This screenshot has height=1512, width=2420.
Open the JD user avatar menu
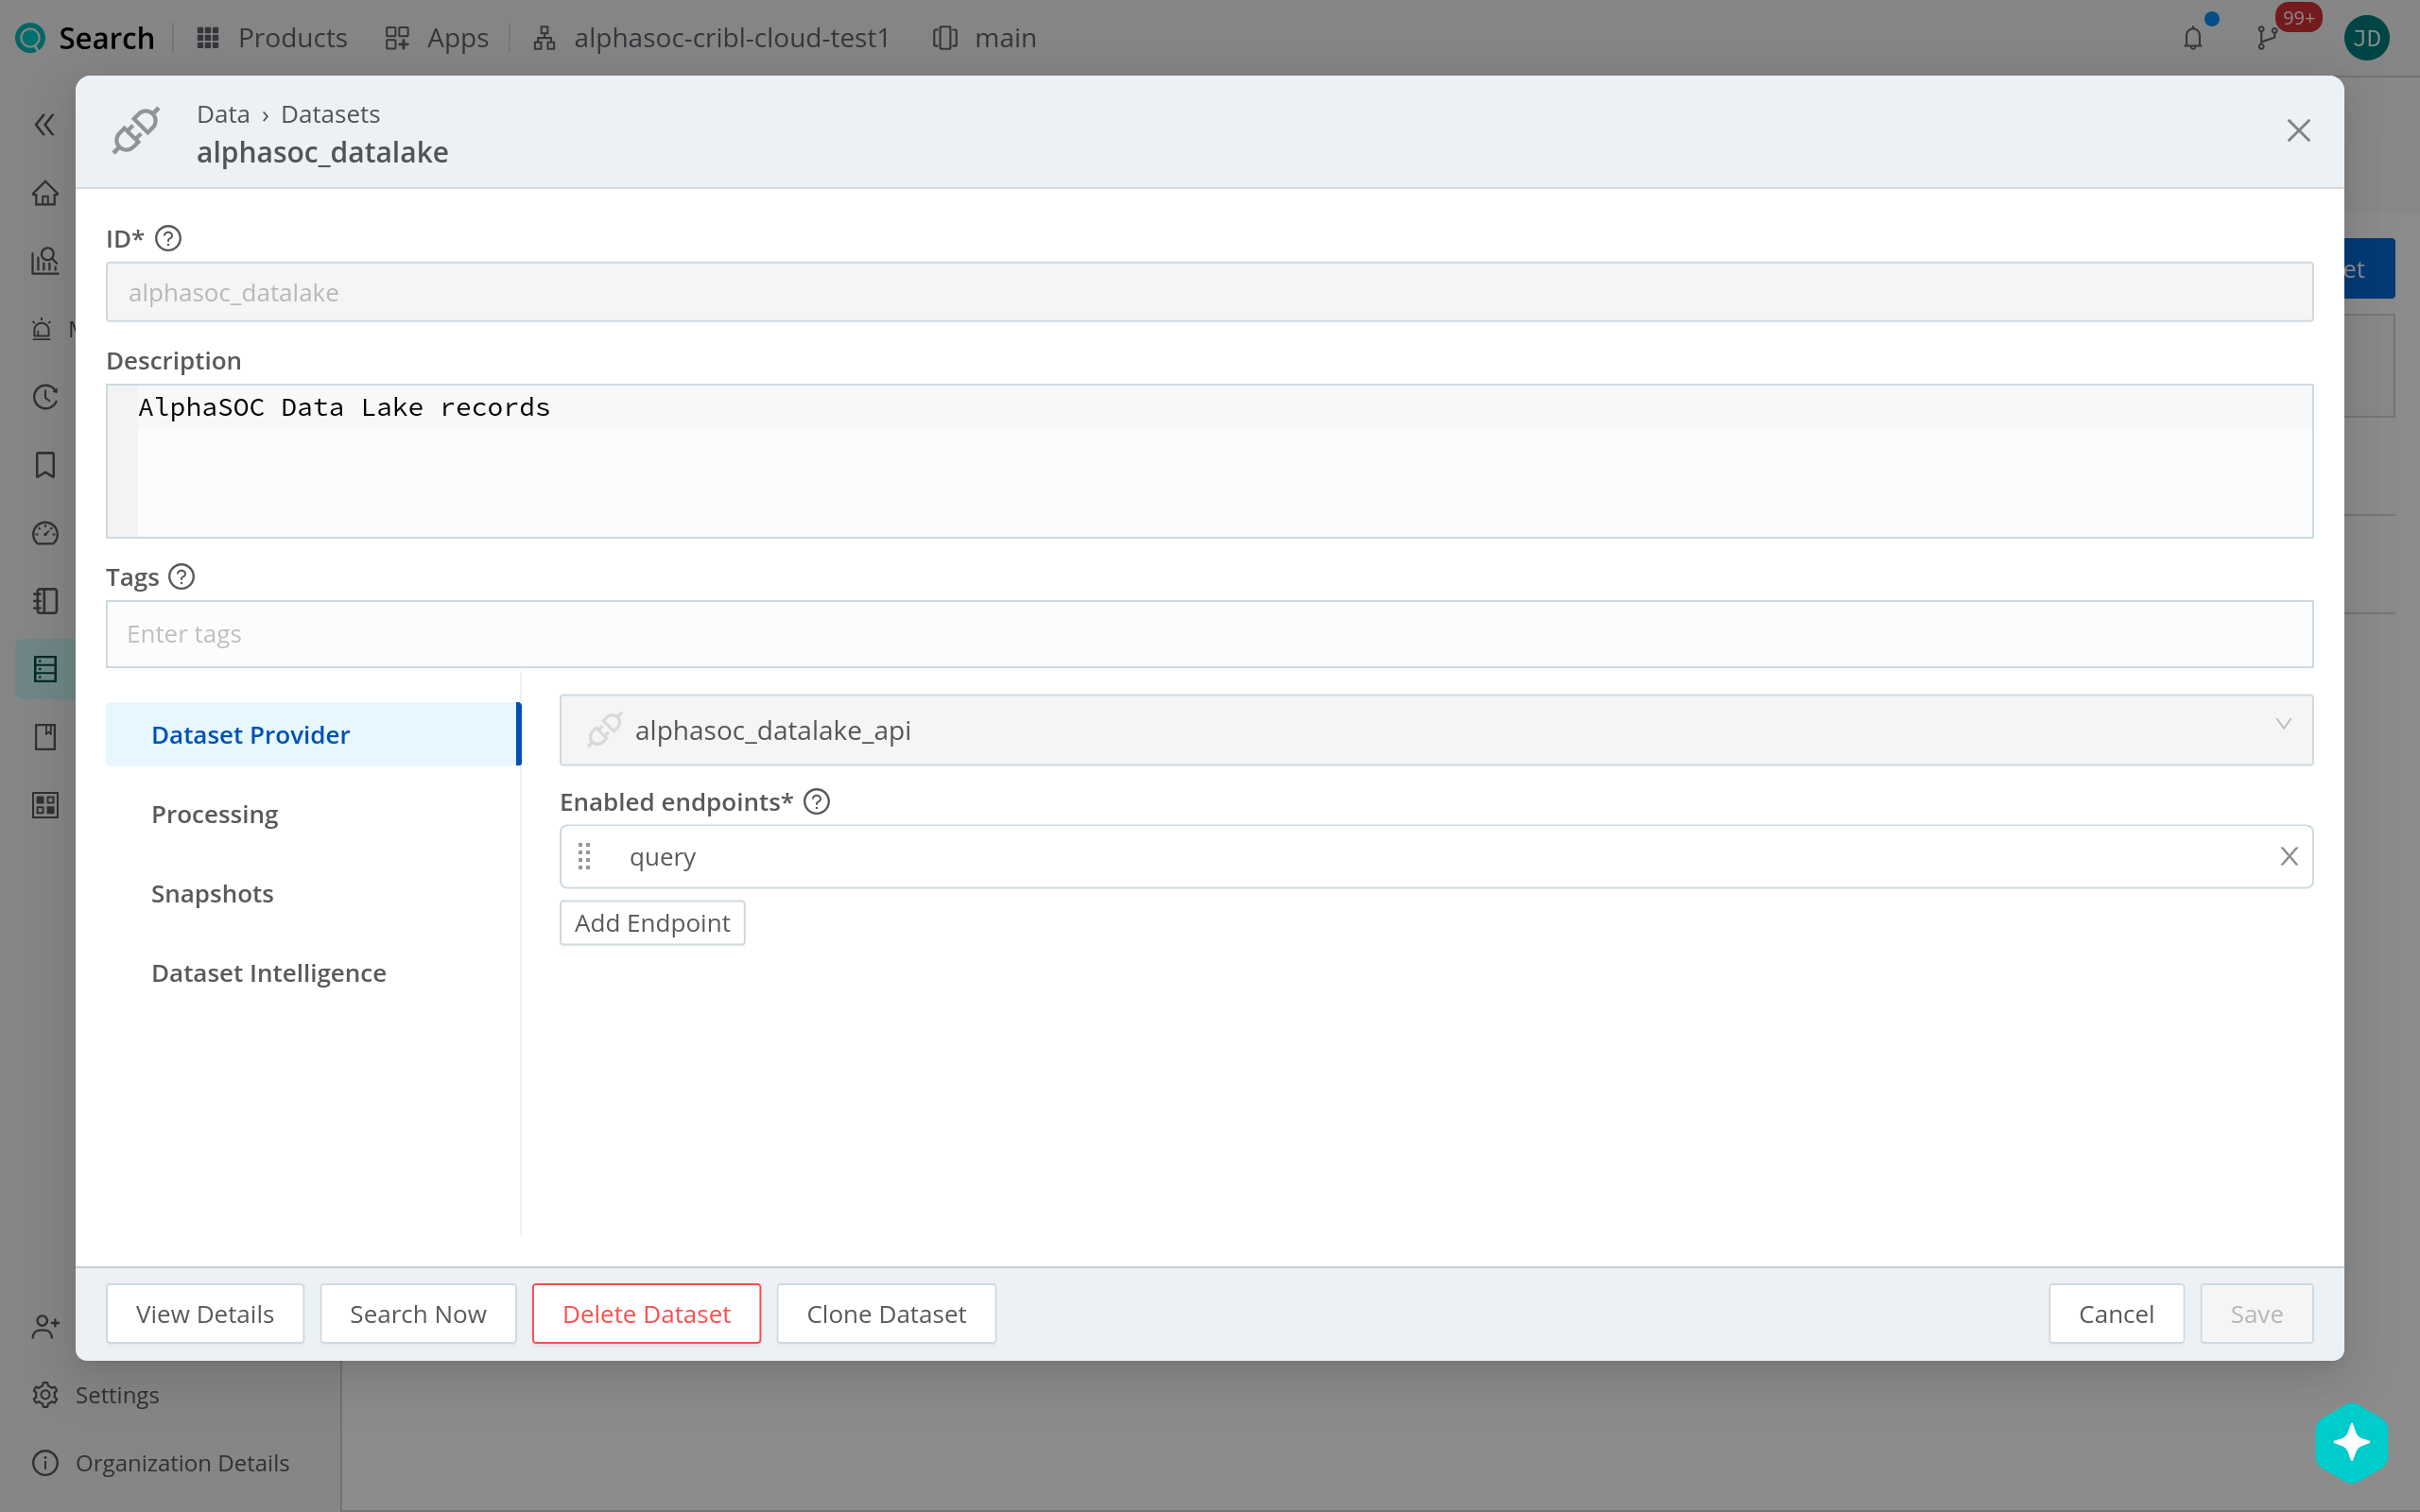2366,38
